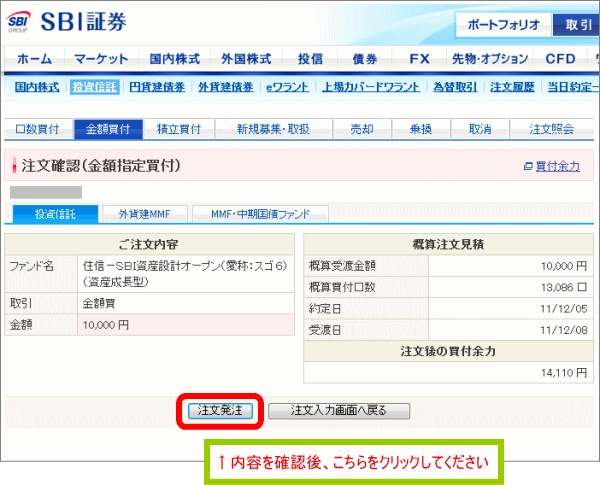Switch to the 売却 tab
Screen dimensions: 600x485
[362, 129]
